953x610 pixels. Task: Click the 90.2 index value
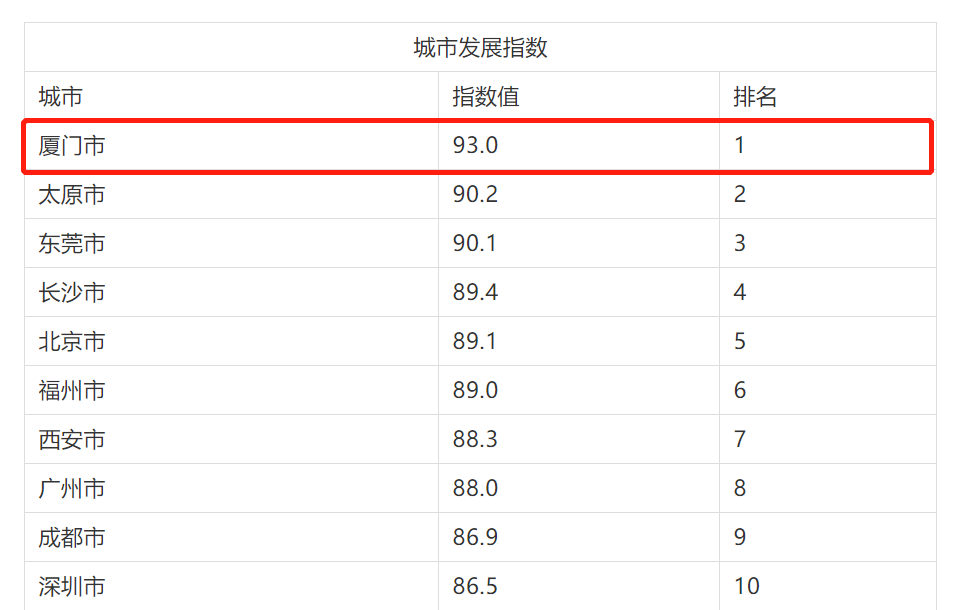click(475, 195)
